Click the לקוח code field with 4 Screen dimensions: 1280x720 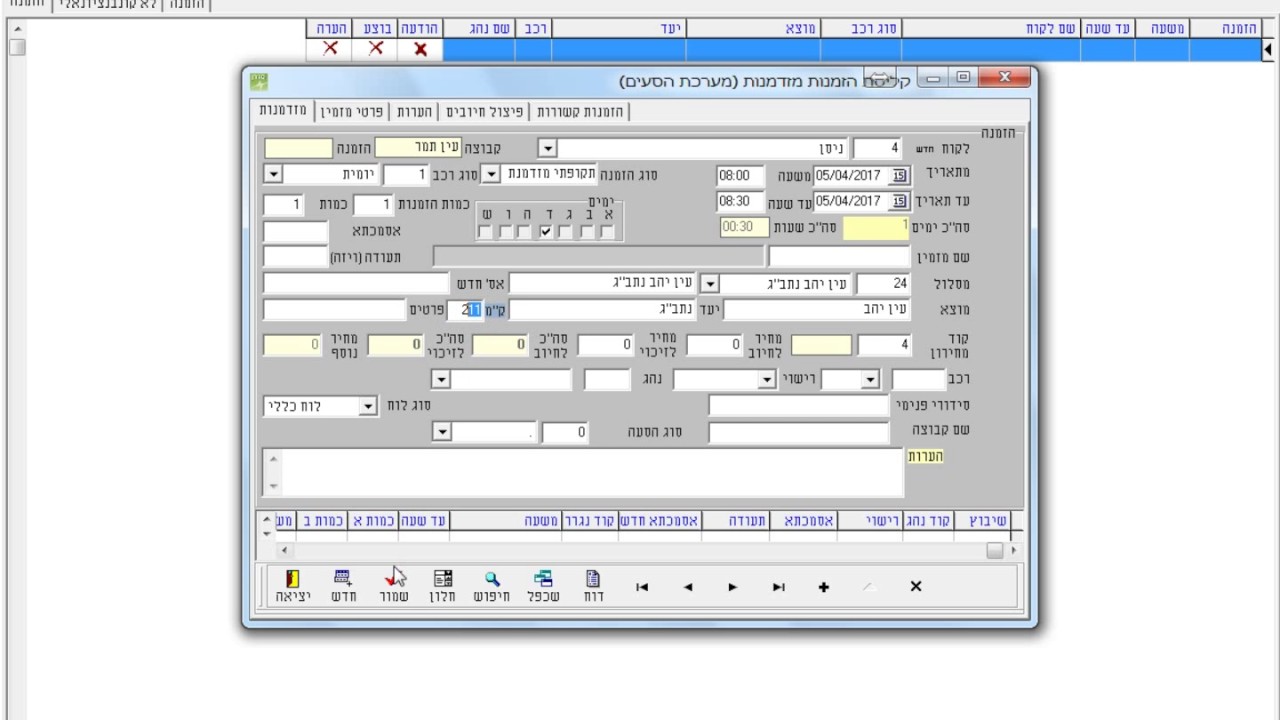[x=877, y=149]
